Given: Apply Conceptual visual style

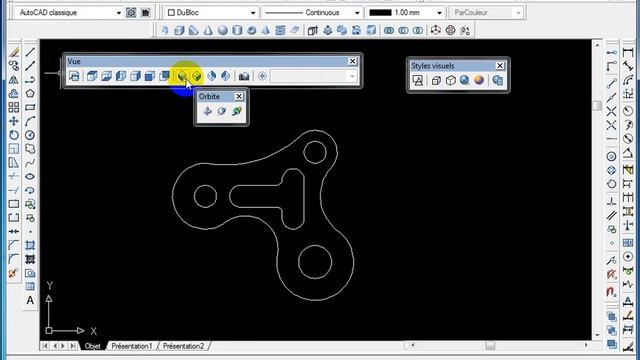Looking at the screenshot, I should pos(479,80).
